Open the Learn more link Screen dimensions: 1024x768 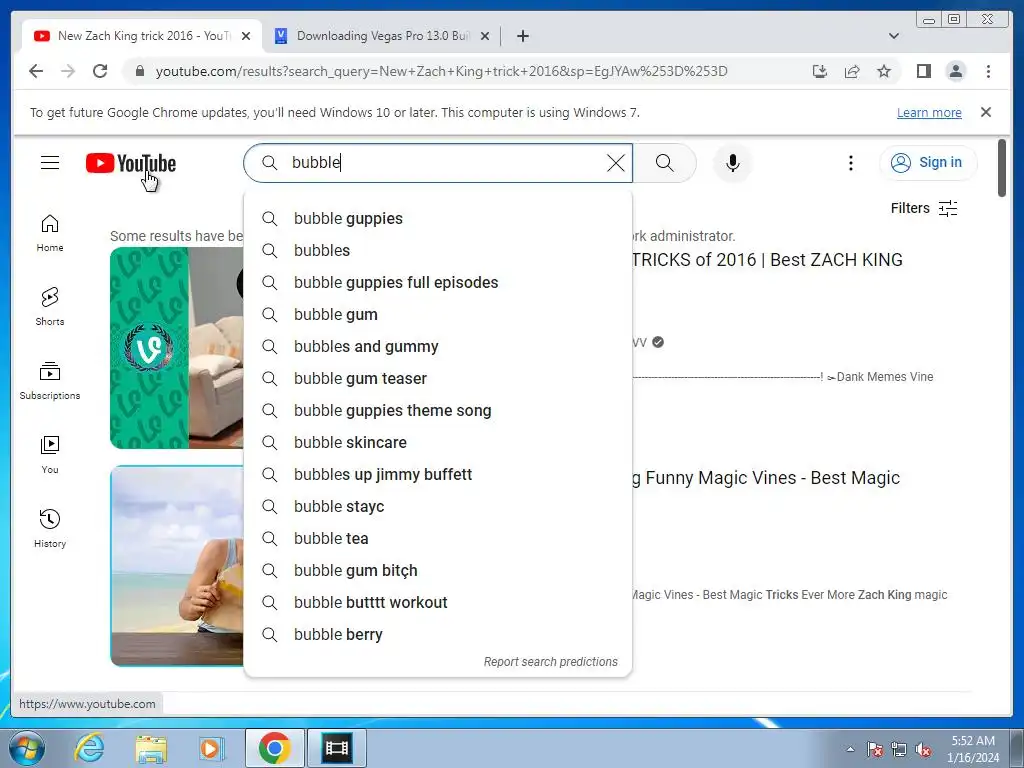(x=929, y=112)
